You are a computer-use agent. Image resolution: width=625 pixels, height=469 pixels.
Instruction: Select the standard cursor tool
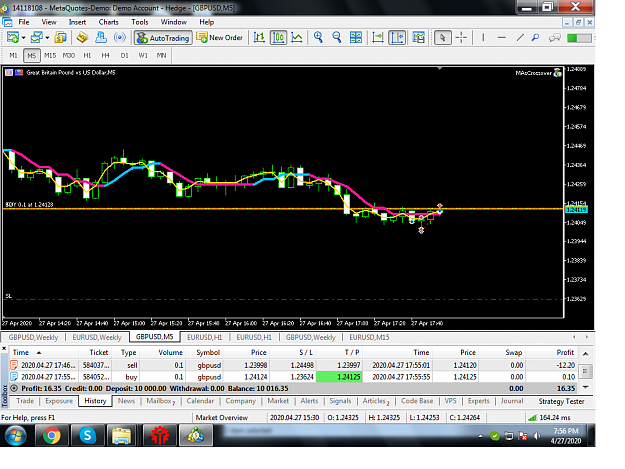442,38
